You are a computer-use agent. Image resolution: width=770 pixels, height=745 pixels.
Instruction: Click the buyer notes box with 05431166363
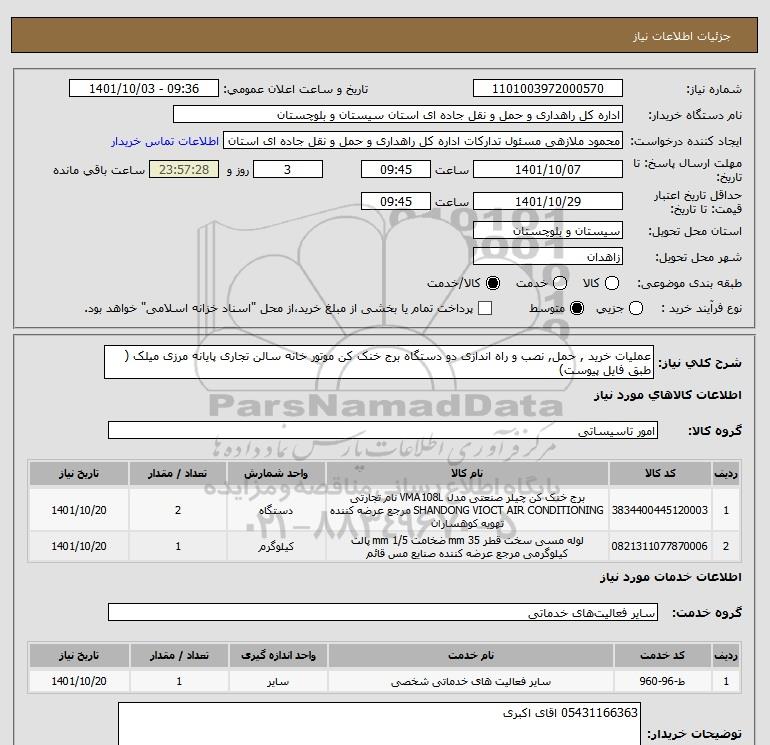pos(379,724)
